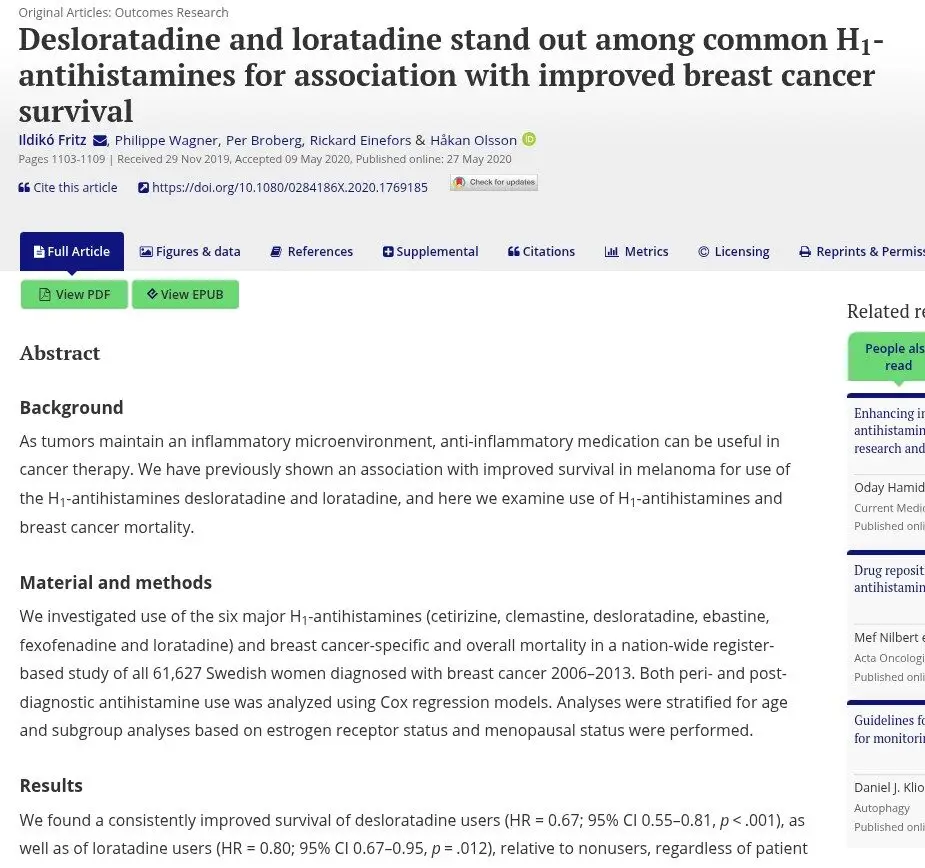
Task: Click the author name Mef Nilbert
Action: pyautogui.click(x=889, y=637)
